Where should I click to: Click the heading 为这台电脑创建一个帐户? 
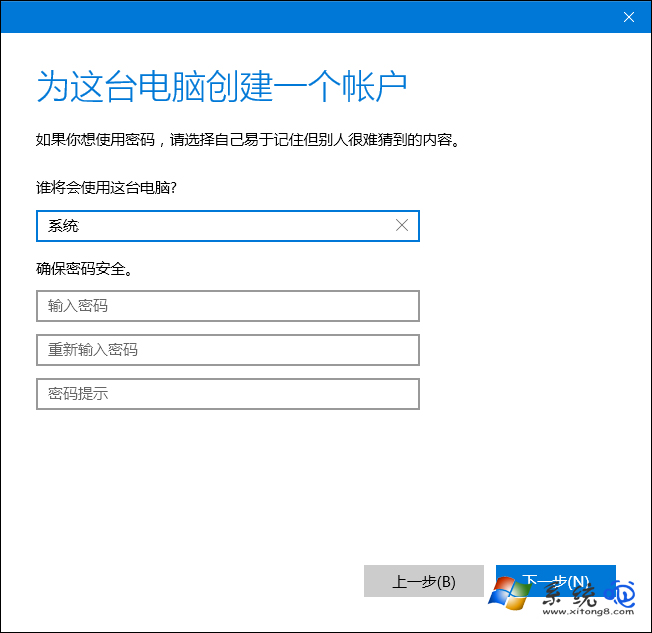pyautogui.click(x=221, y=87)
